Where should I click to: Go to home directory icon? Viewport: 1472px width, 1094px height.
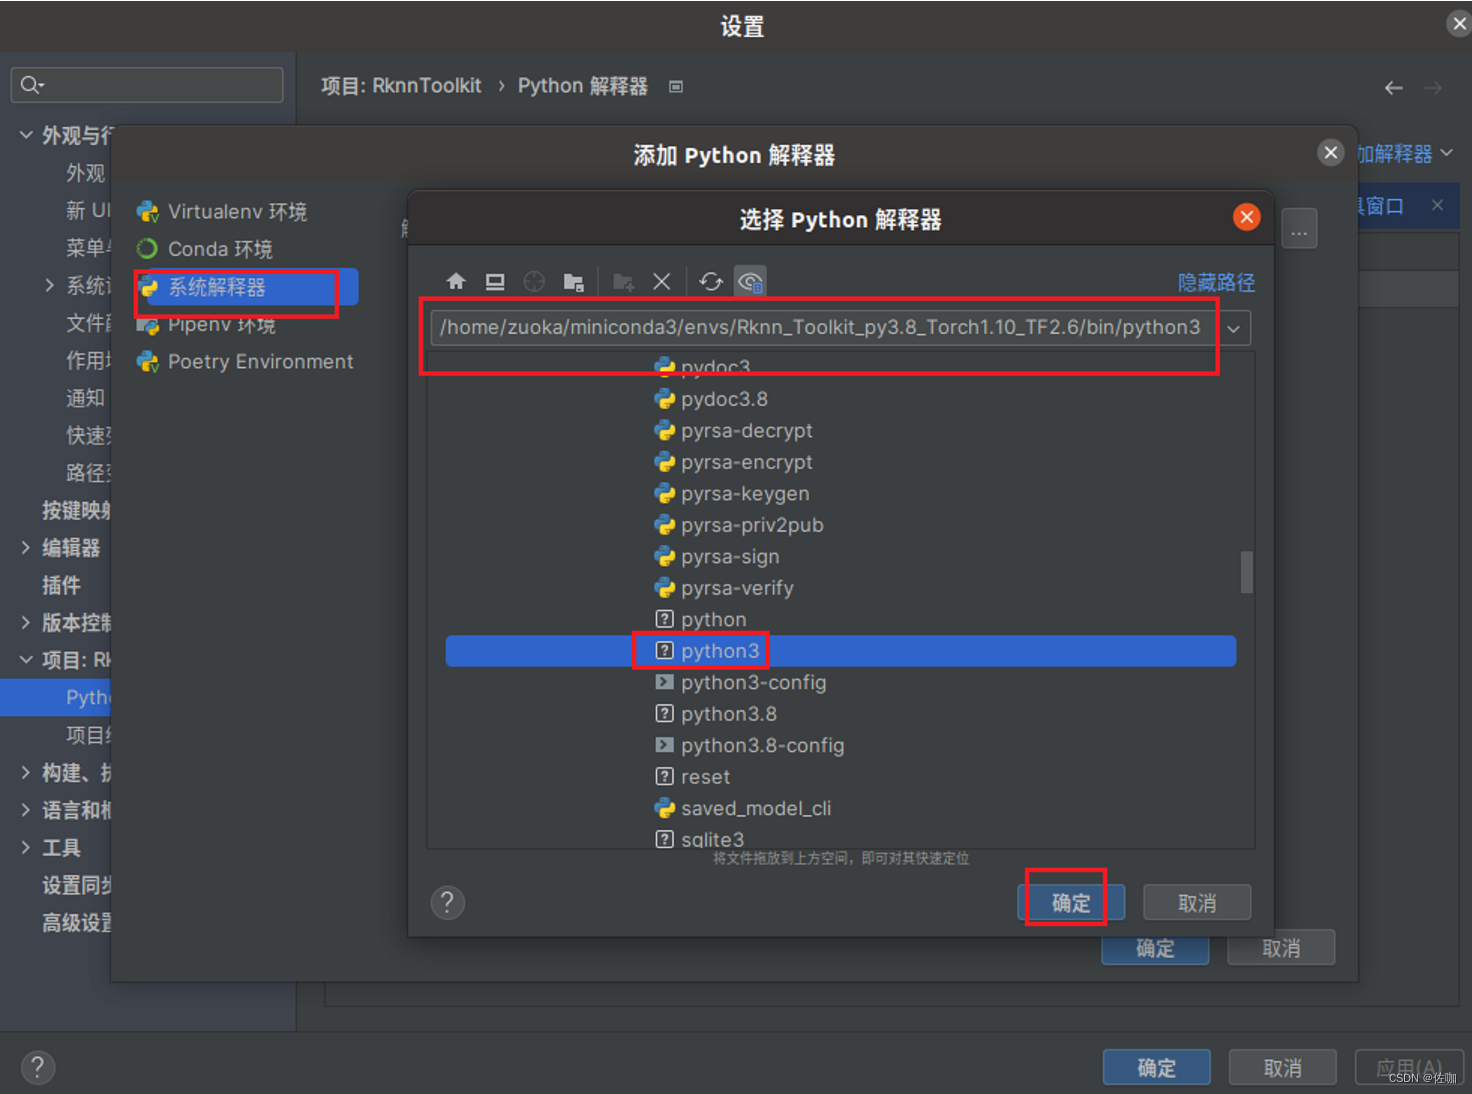[x=456, y=282]
